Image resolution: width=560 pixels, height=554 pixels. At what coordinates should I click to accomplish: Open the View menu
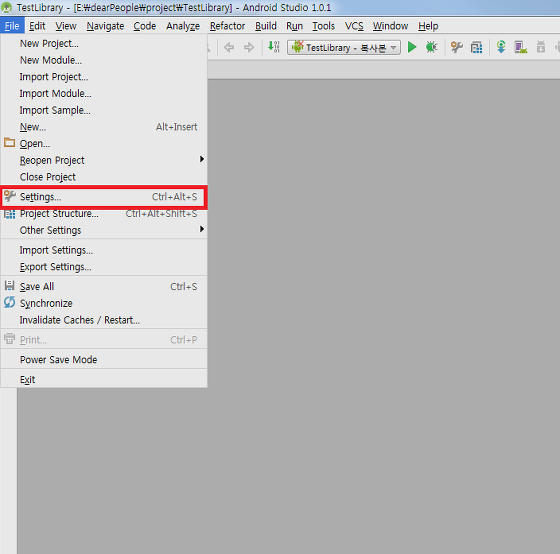tap(66, 26)
